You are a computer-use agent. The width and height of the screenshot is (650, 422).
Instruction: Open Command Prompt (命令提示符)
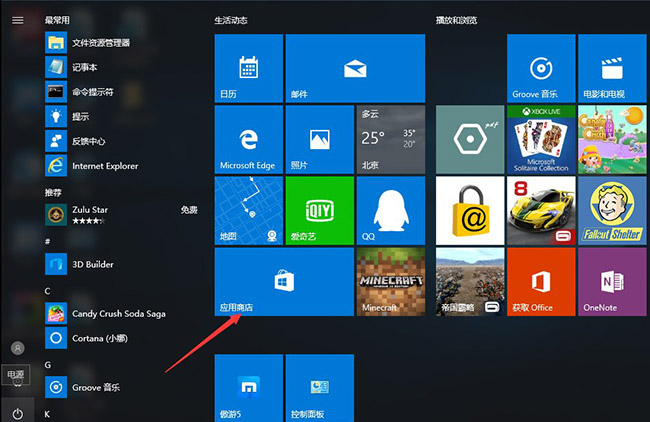tap(80, 92)
